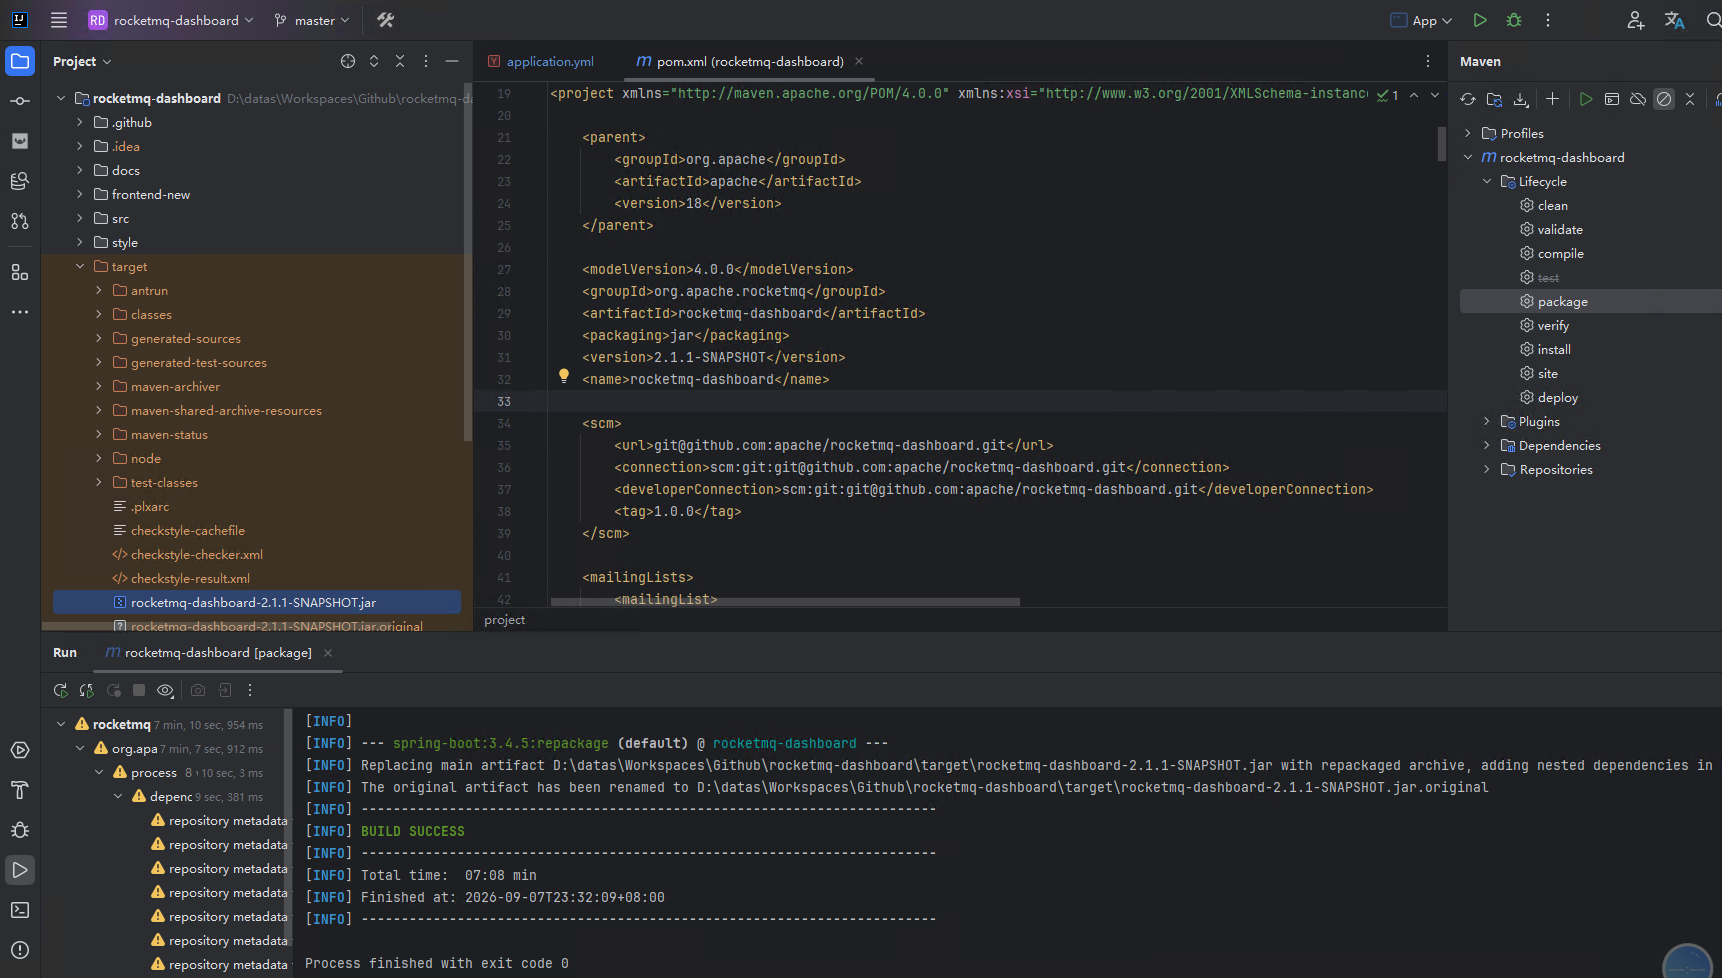Click the yellow lightbulb intention in the gutter

point(564,376)
